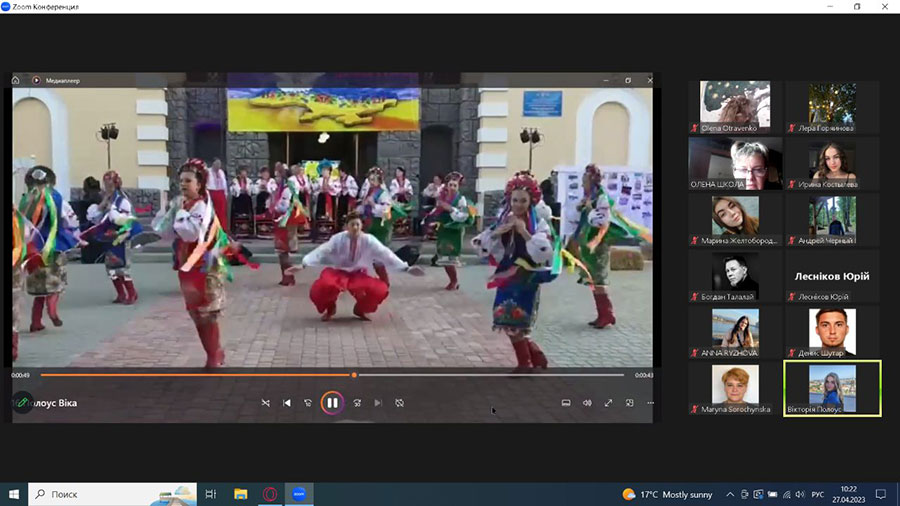Open the media player's more options menu

click(651, 403)
